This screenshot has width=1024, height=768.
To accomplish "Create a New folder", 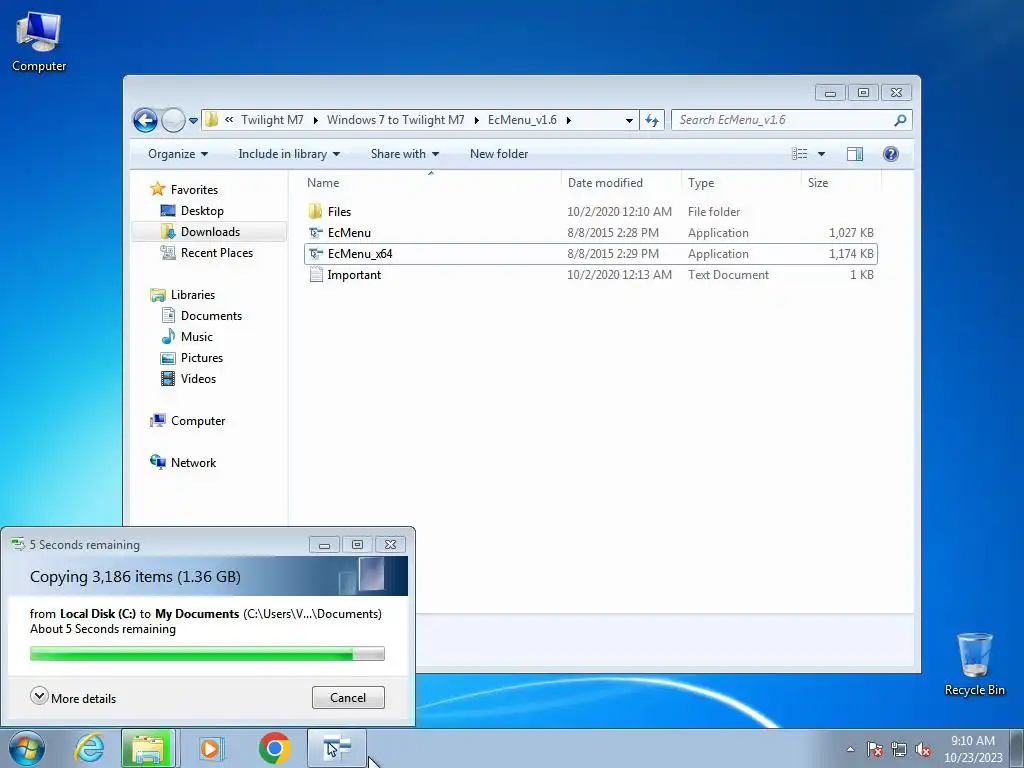I will click(x=499, y=154).
